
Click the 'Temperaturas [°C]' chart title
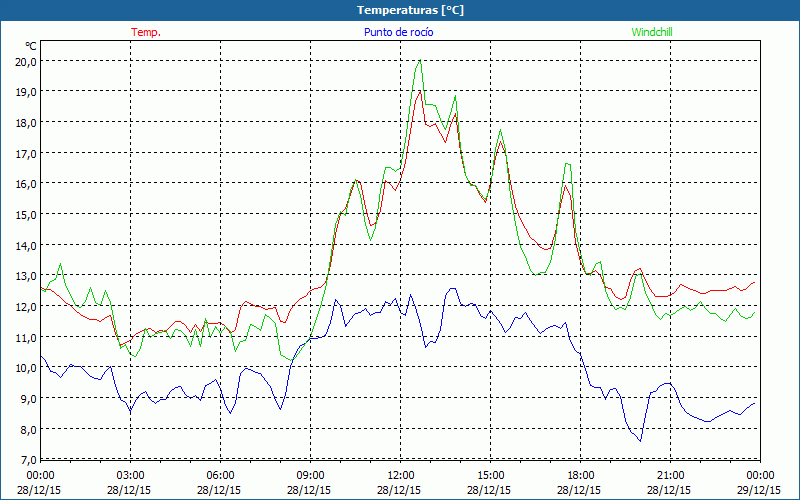(410, 10)
